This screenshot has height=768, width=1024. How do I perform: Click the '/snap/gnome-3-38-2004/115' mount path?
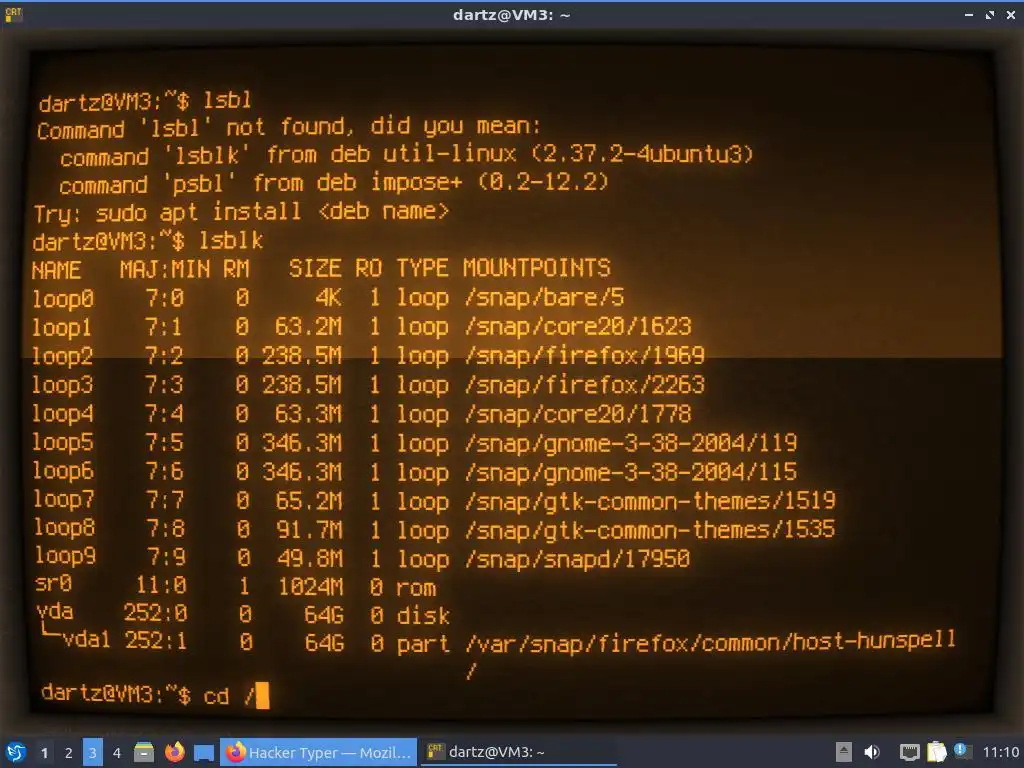(x=631, y=472)
